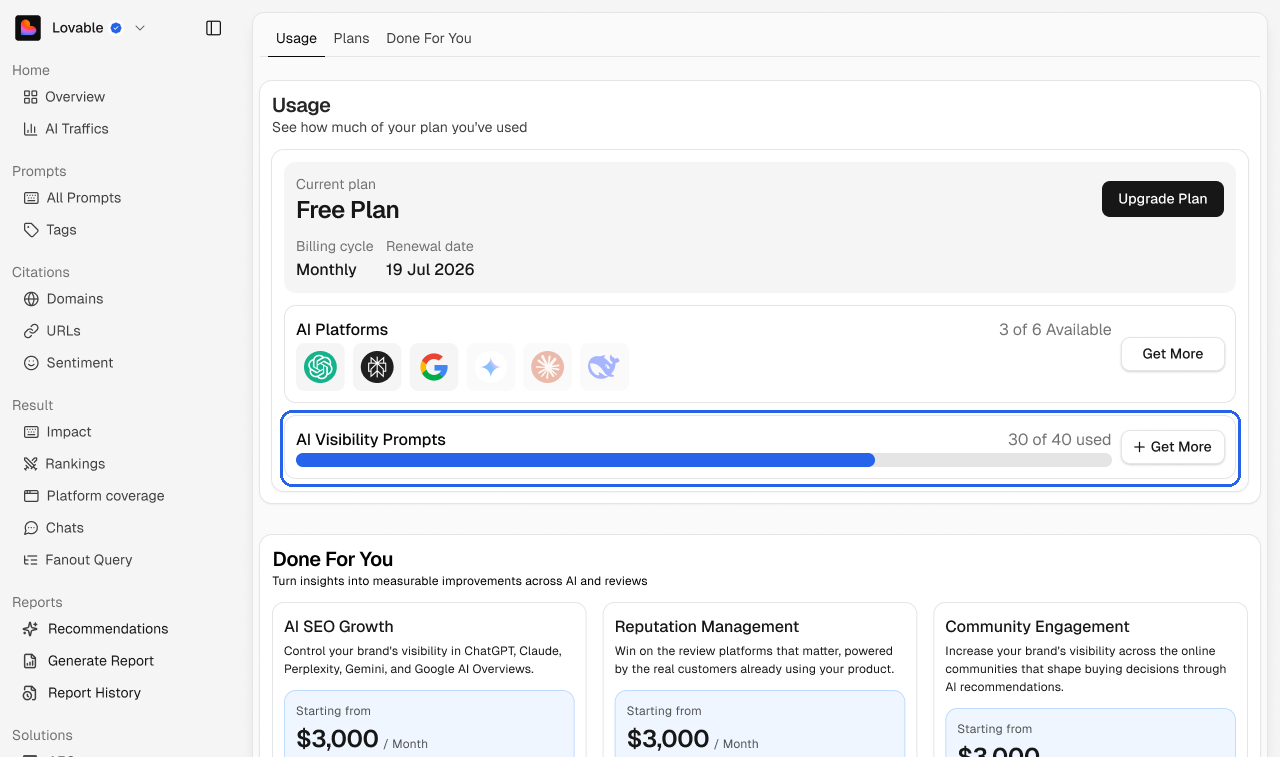Click the Lovable brand logo icon
The width and height of the screenshot is (1280, 757).
(28, 28)
